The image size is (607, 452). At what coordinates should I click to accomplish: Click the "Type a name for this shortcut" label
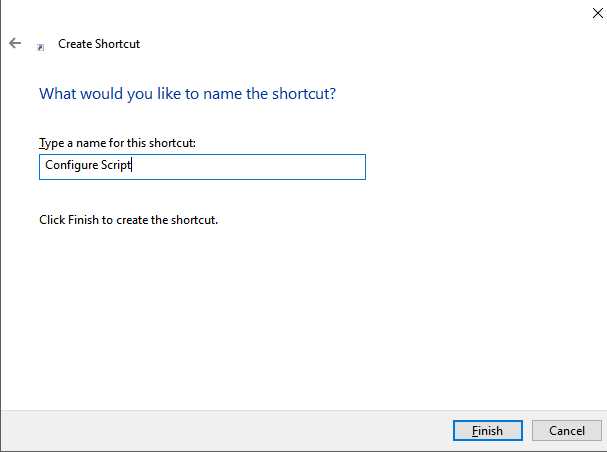pyautogui.click(x=117, y=143)
